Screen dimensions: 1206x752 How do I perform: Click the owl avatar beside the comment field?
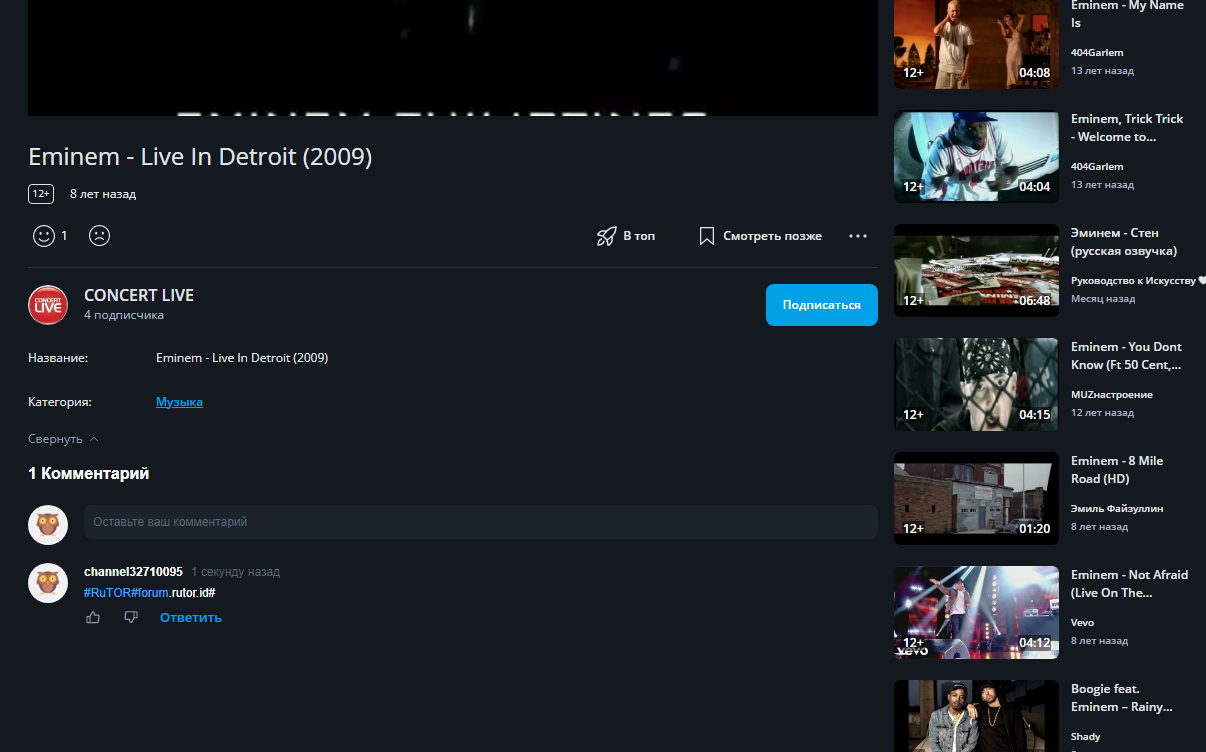pos(48,525)
